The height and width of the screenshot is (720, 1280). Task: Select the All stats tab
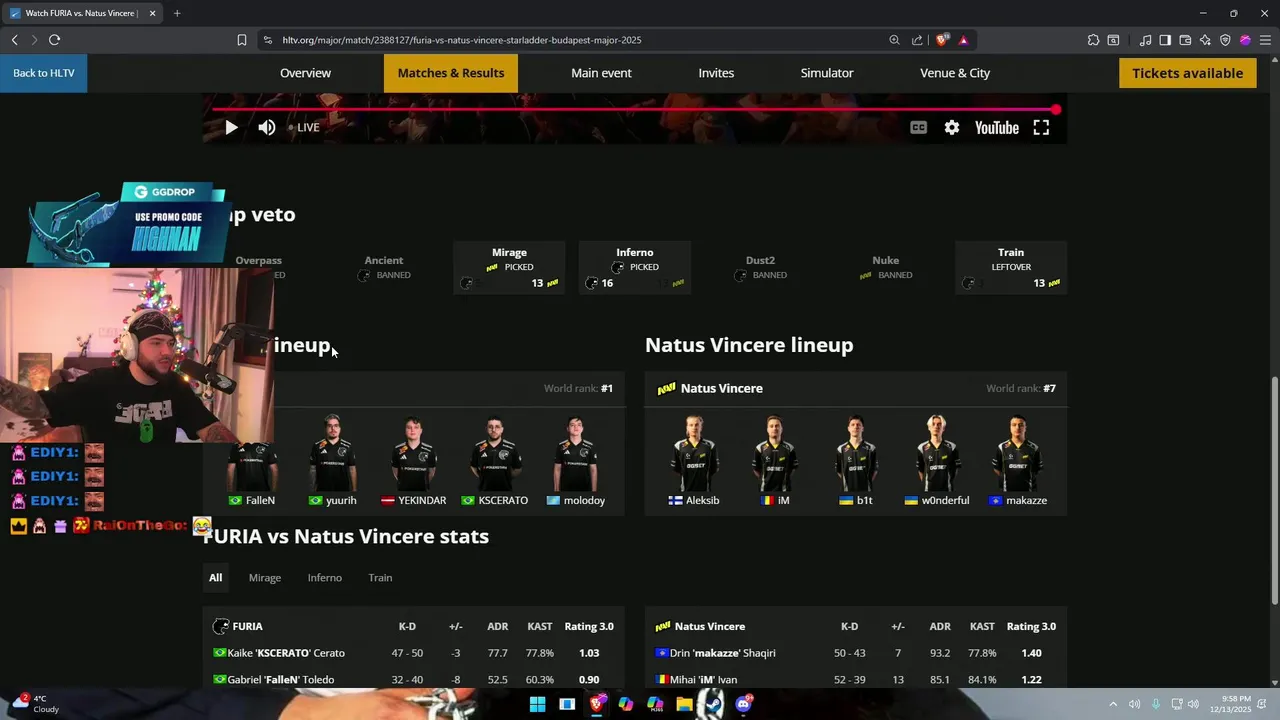coord(215,577)
